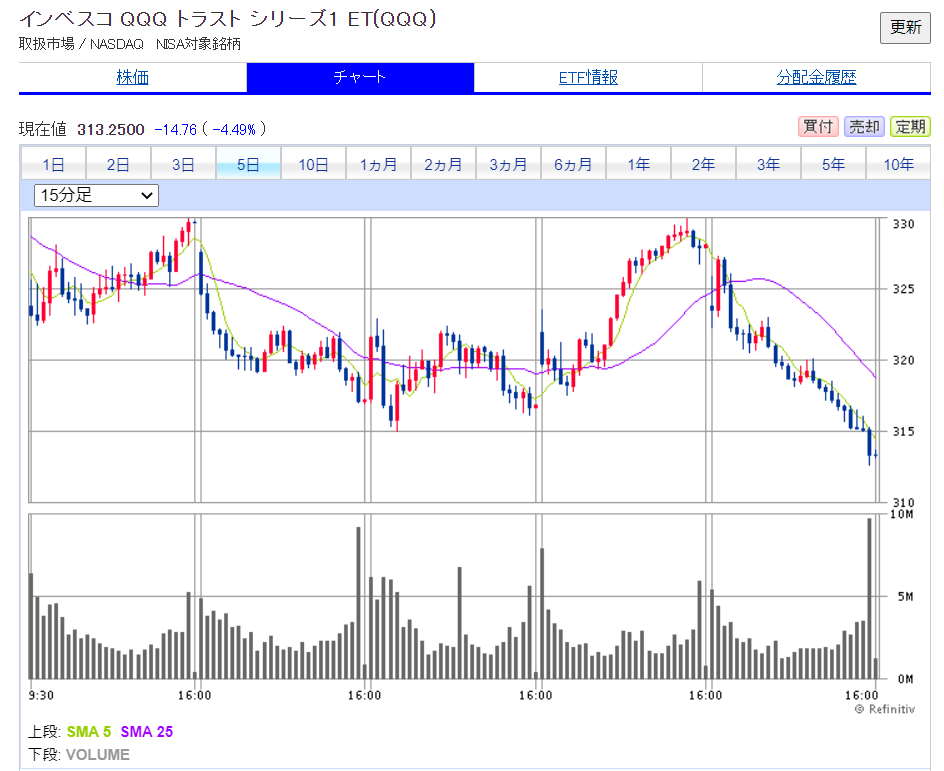Select the 2日 chart period
The image size is (944, 771).
[x=119, y=164]
